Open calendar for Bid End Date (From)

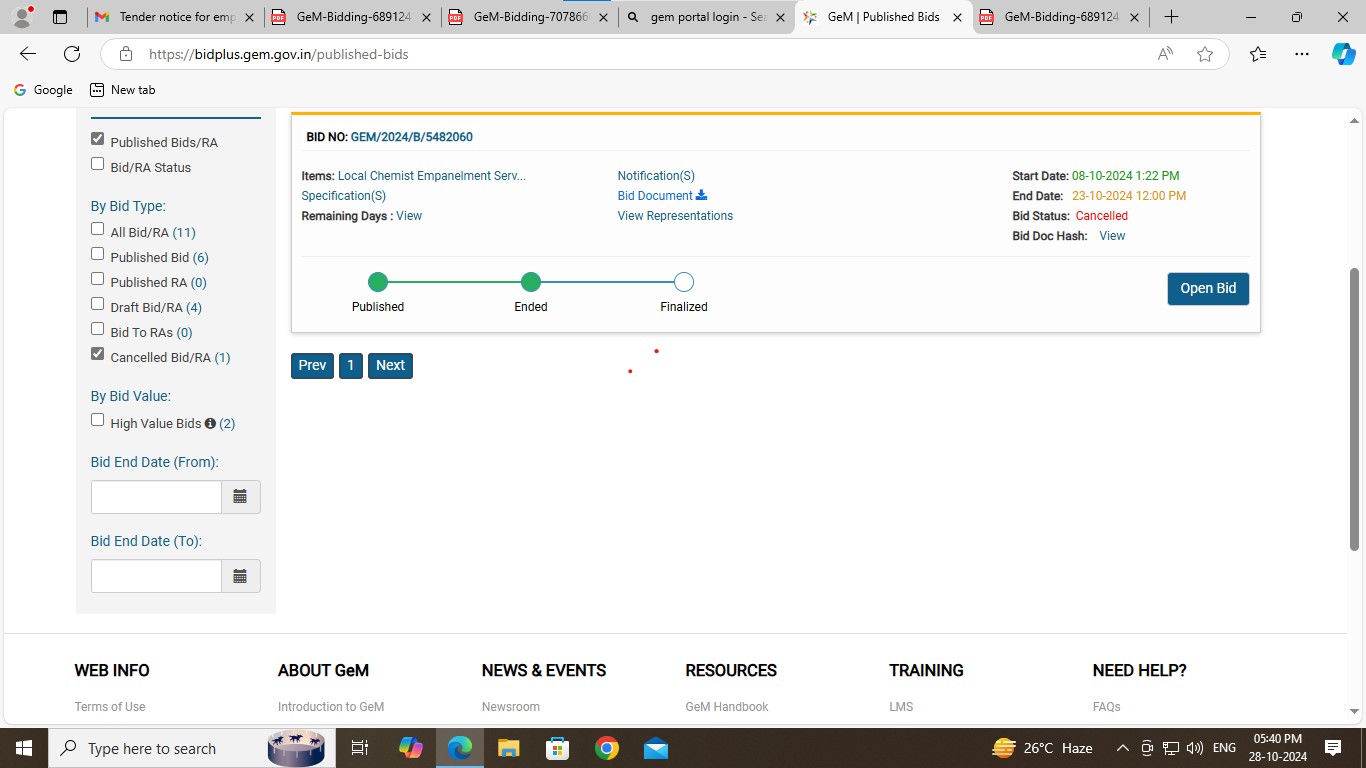(240, 497)
